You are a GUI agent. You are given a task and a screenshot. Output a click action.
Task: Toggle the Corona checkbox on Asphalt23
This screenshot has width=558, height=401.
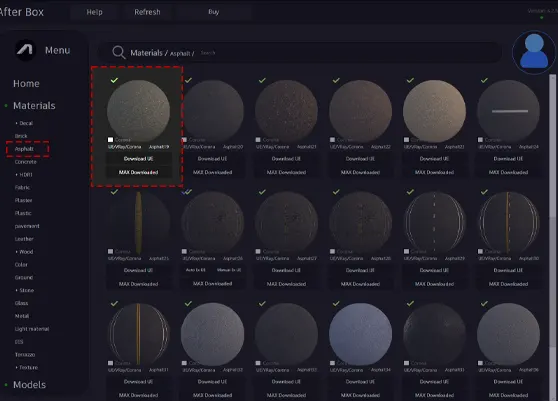[x=406, y=140]
